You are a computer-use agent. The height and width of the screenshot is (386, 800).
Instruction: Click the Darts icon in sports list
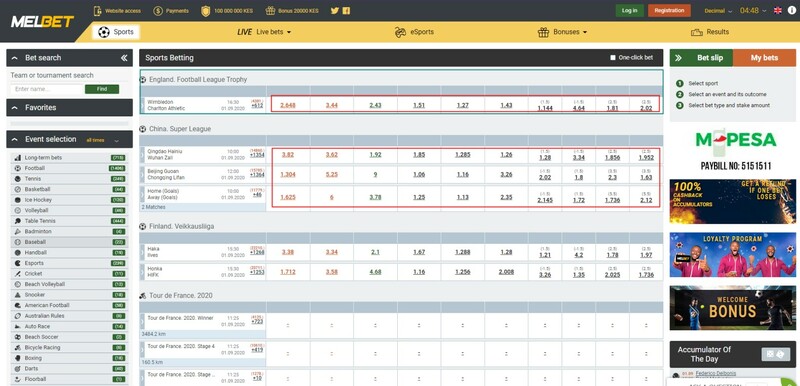click(18, 369)
